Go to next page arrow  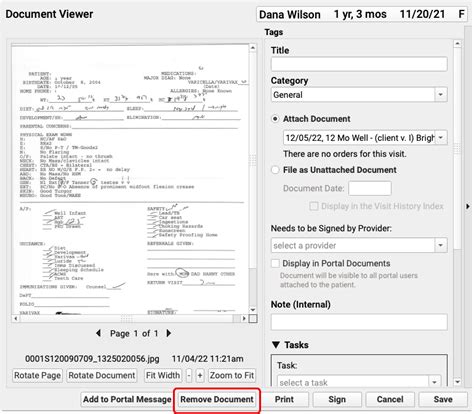coord(169,333)
